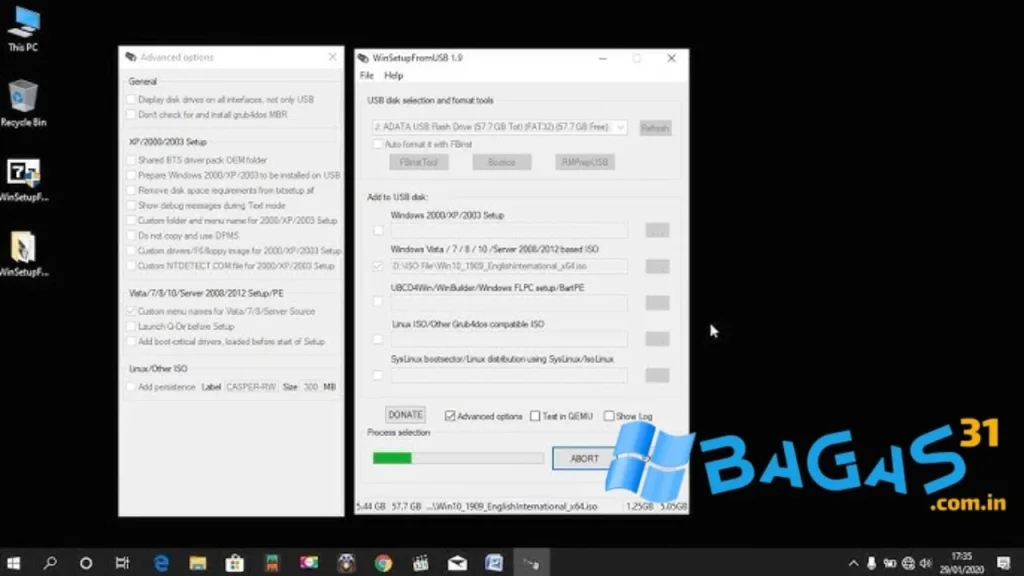This screenshot has height=576, width=1024.
Task: Open network globe icon in tray
Action: click(x=908, y=563)
